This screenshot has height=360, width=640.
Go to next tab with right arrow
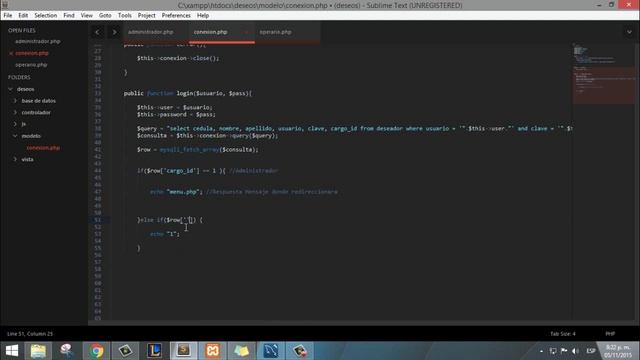click(114, 32)
